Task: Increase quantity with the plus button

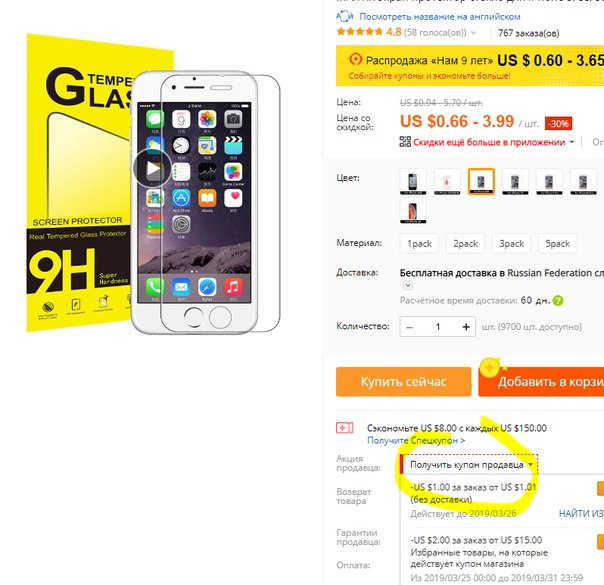Action: tap(466, 327)
